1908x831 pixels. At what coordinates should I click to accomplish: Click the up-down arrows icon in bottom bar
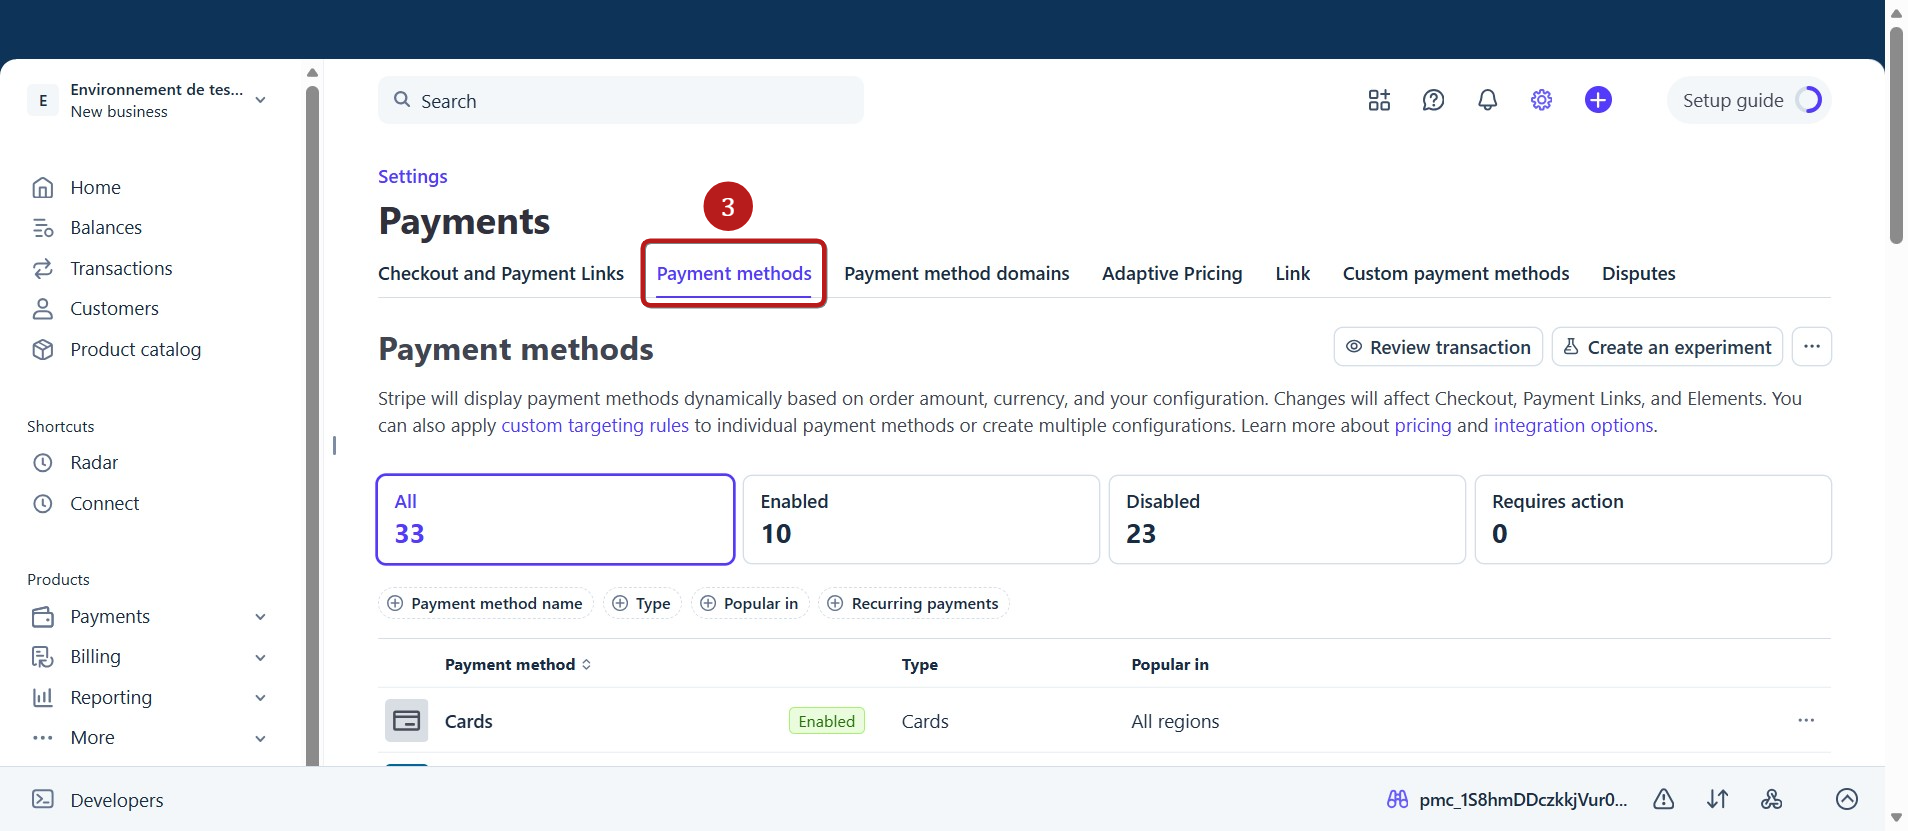tap(1717, 799)
